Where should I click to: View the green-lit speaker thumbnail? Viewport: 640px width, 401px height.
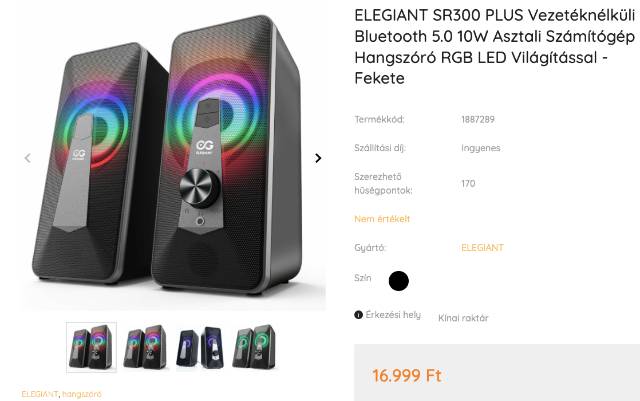[254, 347]
